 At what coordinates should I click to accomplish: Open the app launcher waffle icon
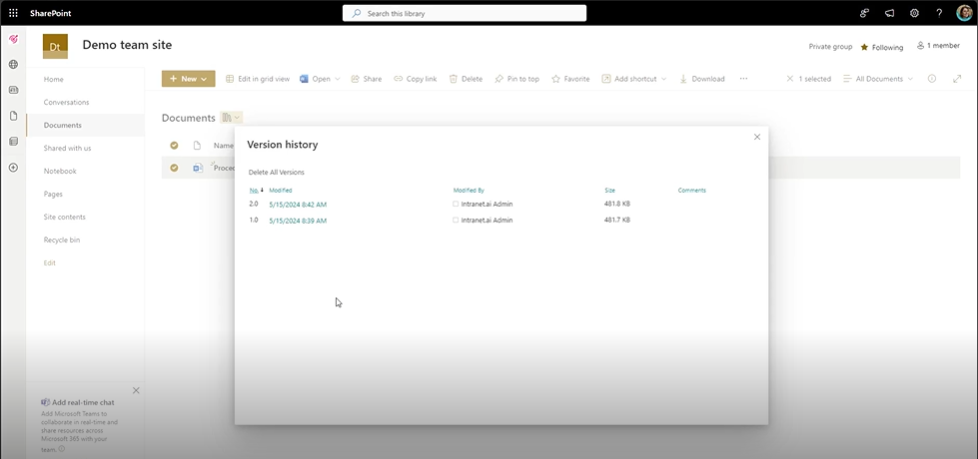[13, 13]
